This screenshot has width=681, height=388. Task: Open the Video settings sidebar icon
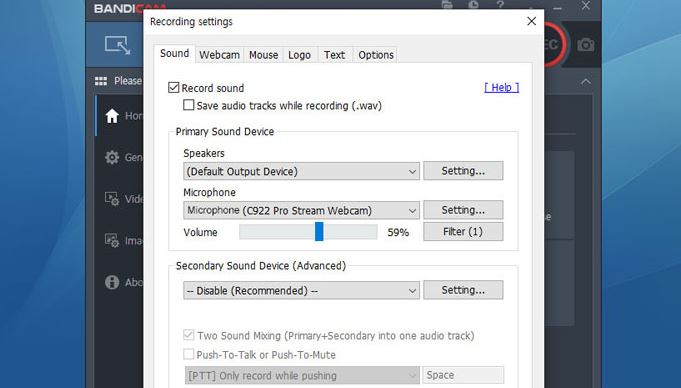tap(112, 199)
